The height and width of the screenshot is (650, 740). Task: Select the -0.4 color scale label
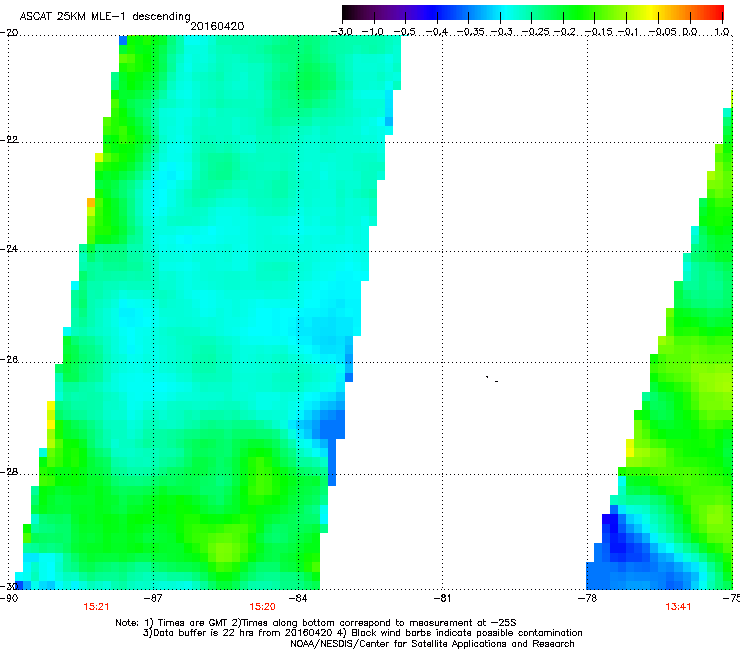click(x=437, y=32)
